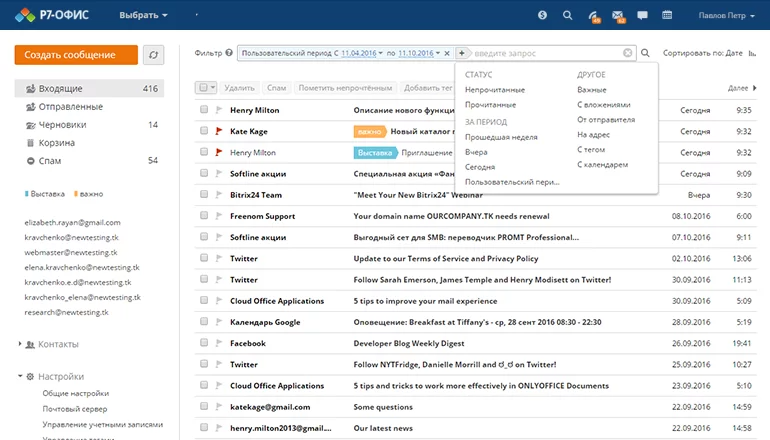Image resolution: width=770 pixels, height=440 pixels.
Task: Click the refresh mail button
Action: click(x=154, y=55)
